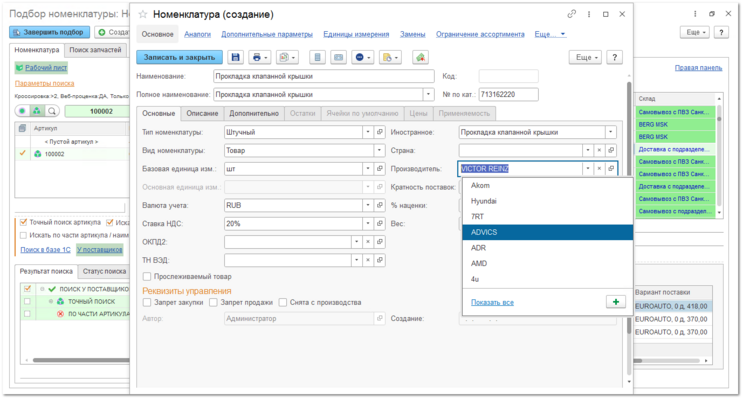743x399 pixels.
Task: Click the barcode card toolbar icon
Action: [x=338, y=57]
